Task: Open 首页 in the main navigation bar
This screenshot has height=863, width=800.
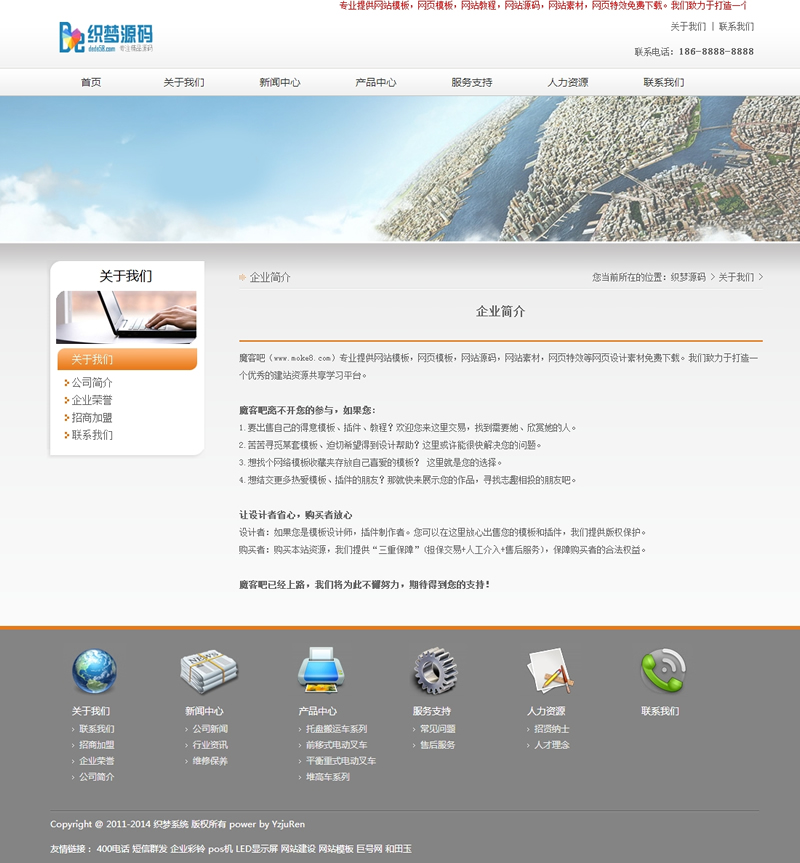Action: 91,82
